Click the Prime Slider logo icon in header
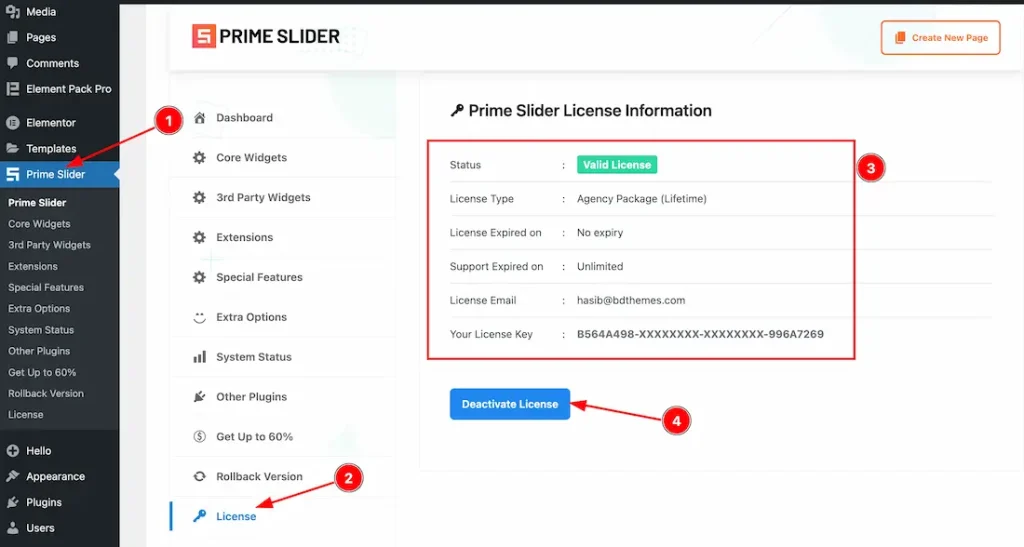The image size is (1024, 547). (204, 37)
